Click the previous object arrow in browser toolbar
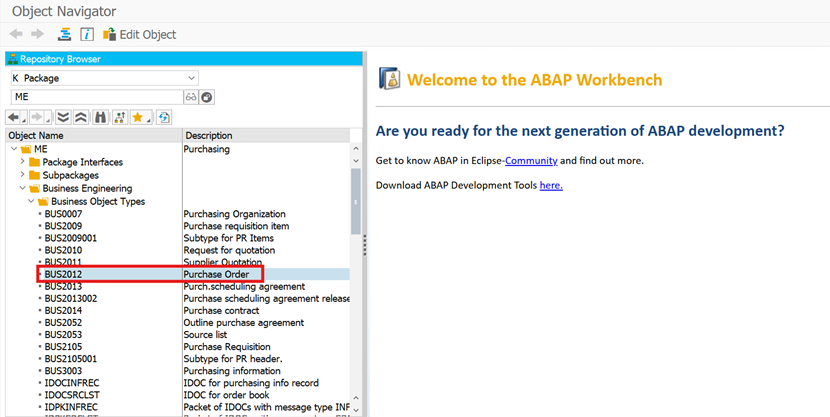 15,117
